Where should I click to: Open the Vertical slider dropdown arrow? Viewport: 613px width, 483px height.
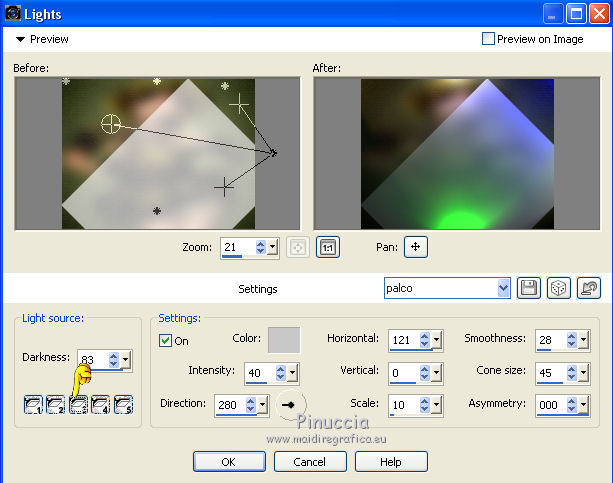point(437,373)
